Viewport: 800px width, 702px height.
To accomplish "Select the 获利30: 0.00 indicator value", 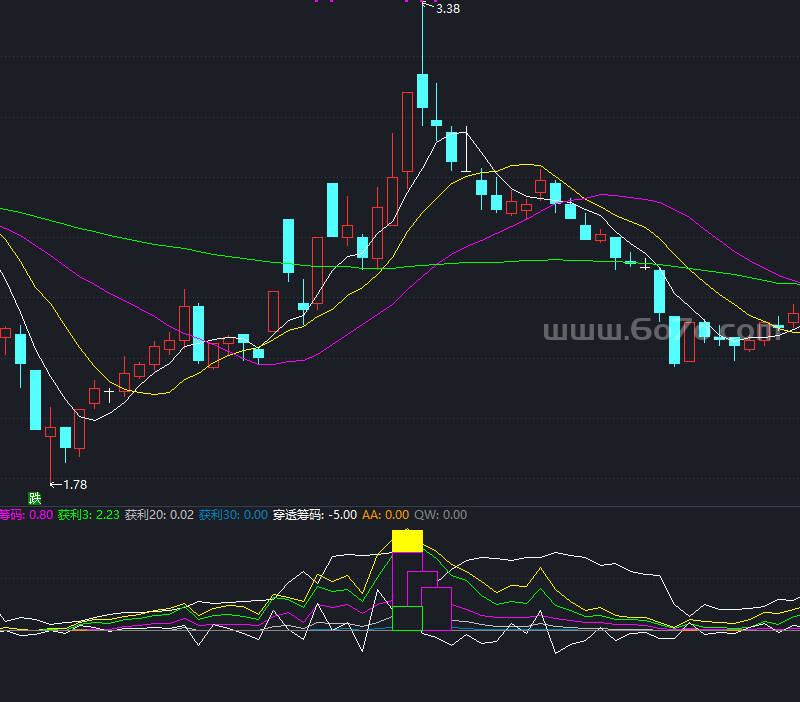I will click(233, 515).
